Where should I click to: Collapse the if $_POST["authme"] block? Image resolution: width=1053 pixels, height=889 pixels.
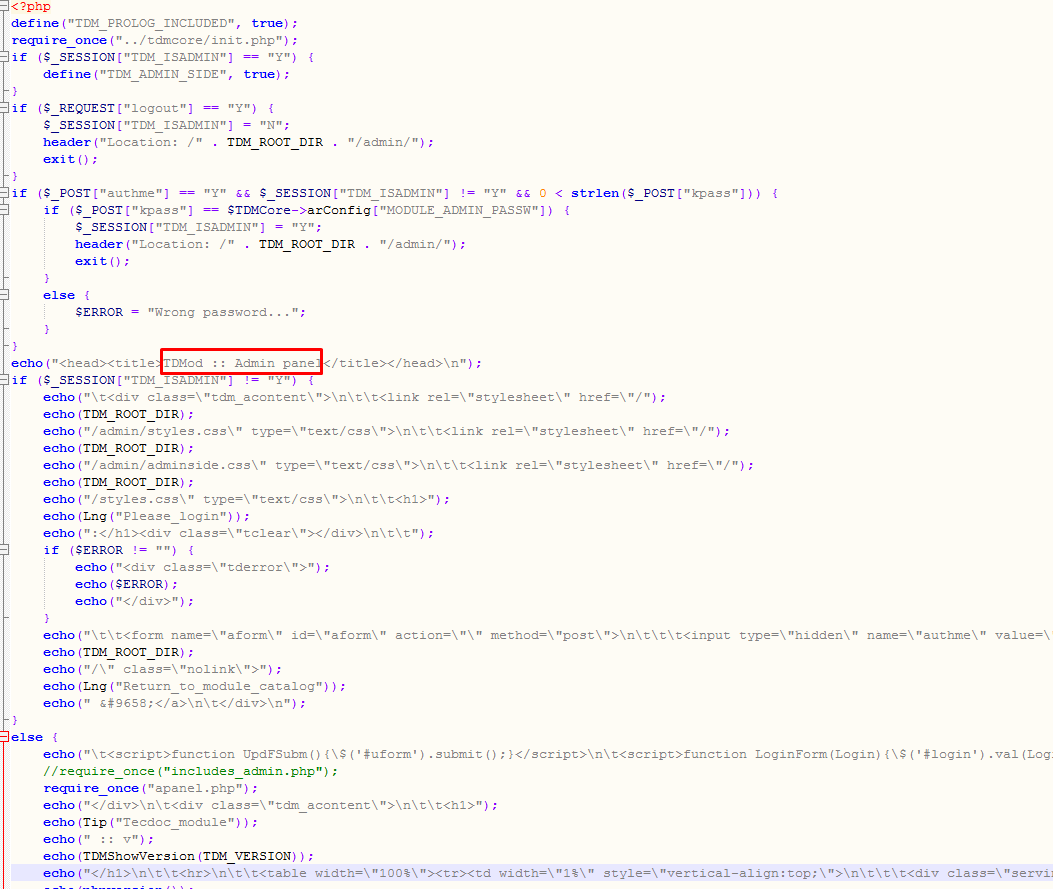pos(3,193)
